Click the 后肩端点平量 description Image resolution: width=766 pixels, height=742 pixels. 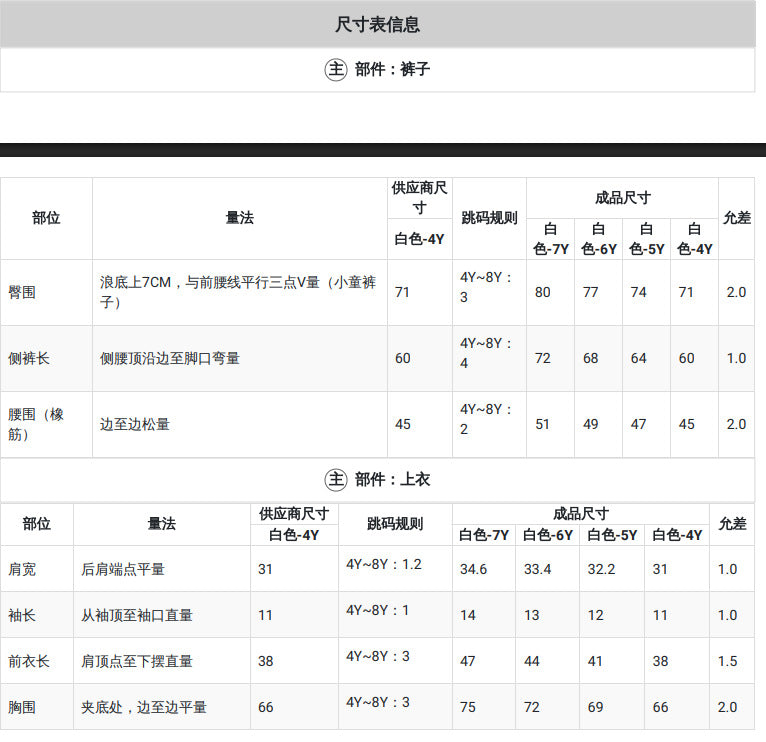point(123,569)
